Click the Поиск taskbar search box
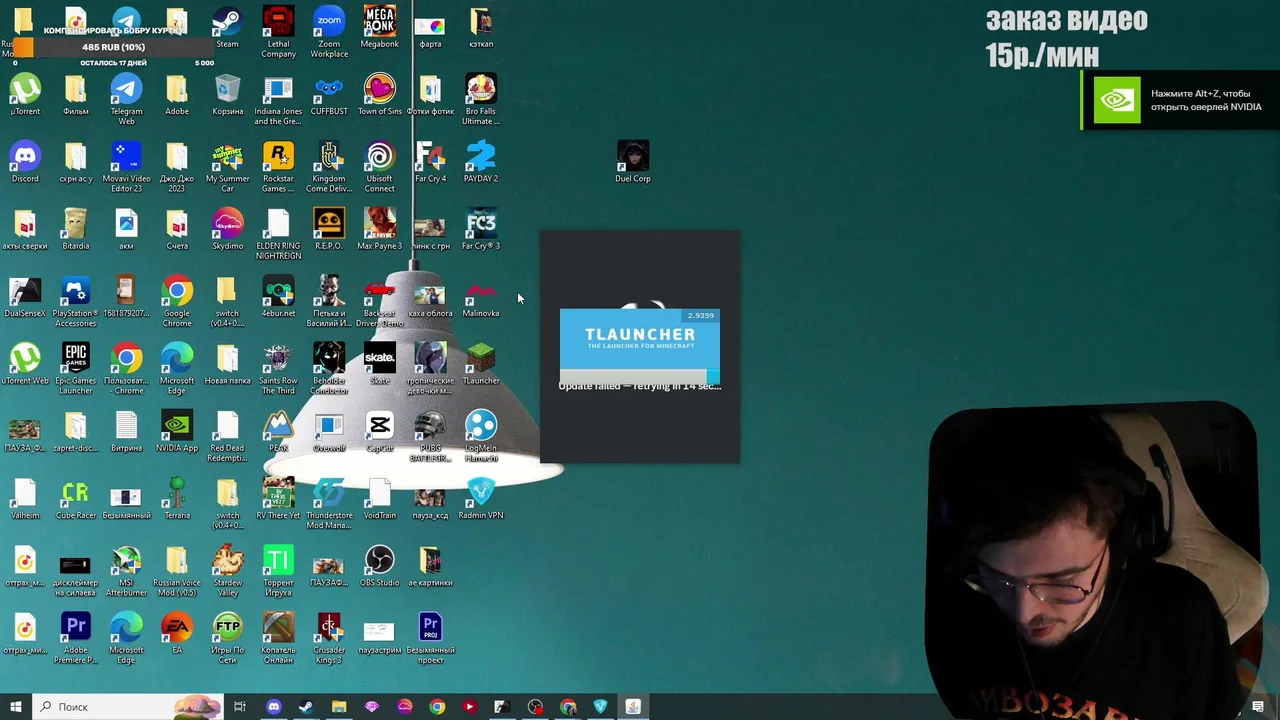 (126, 707)
